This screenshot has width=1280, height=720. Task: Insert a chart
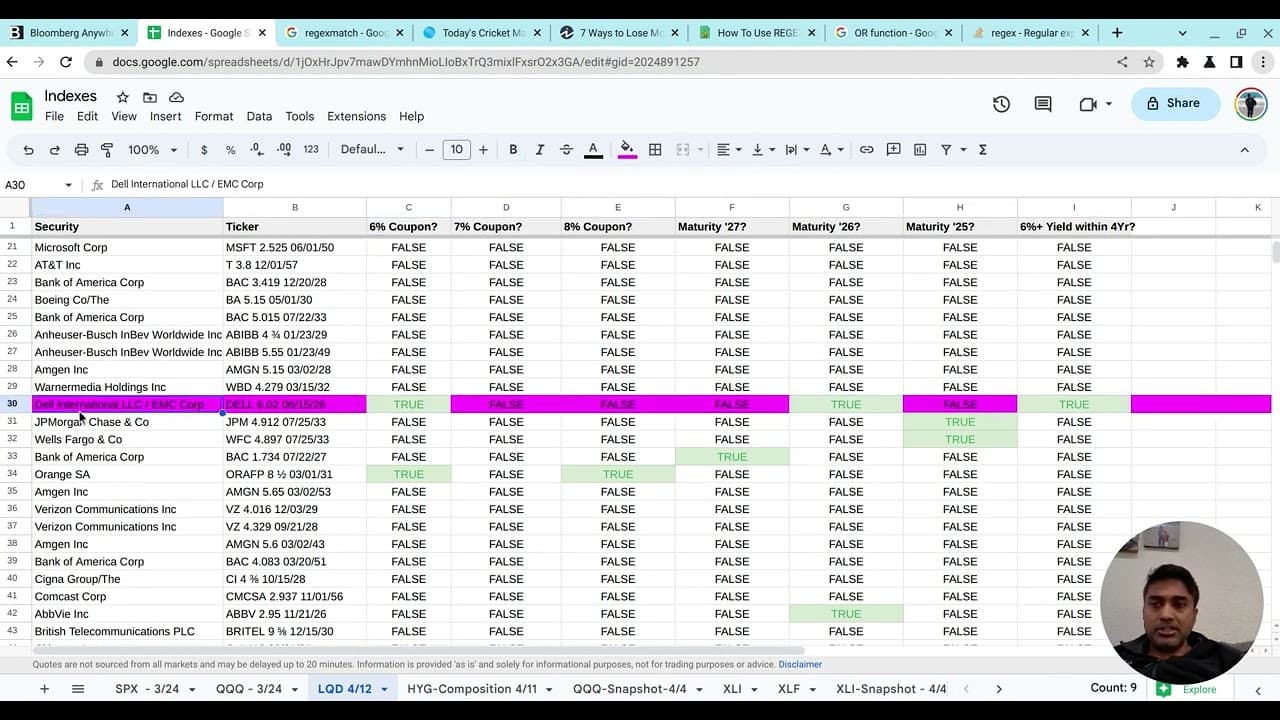[920, 150]
